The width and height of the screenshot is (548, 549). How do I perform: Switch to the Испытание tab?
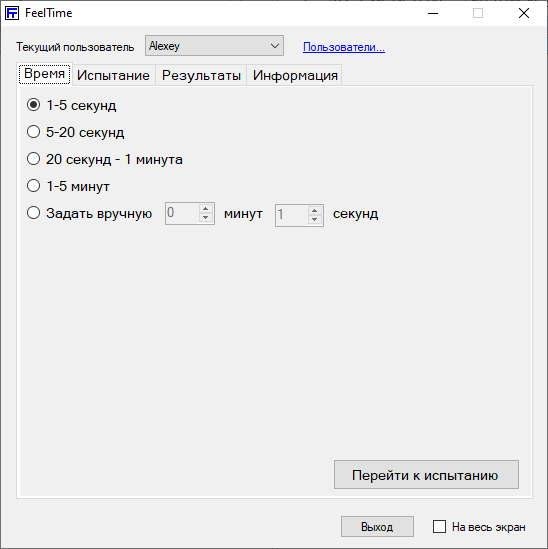coord(113,75)
